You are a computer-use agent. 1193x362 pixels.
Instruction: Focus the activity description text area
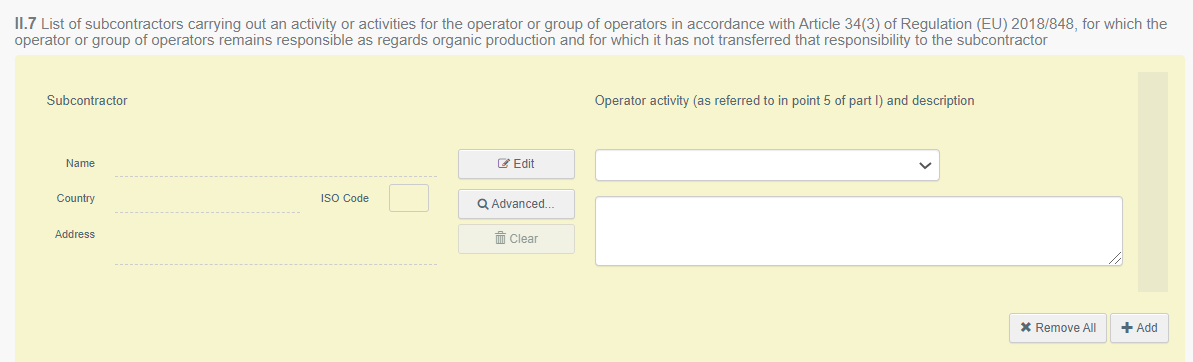click(x=858, y=231)
